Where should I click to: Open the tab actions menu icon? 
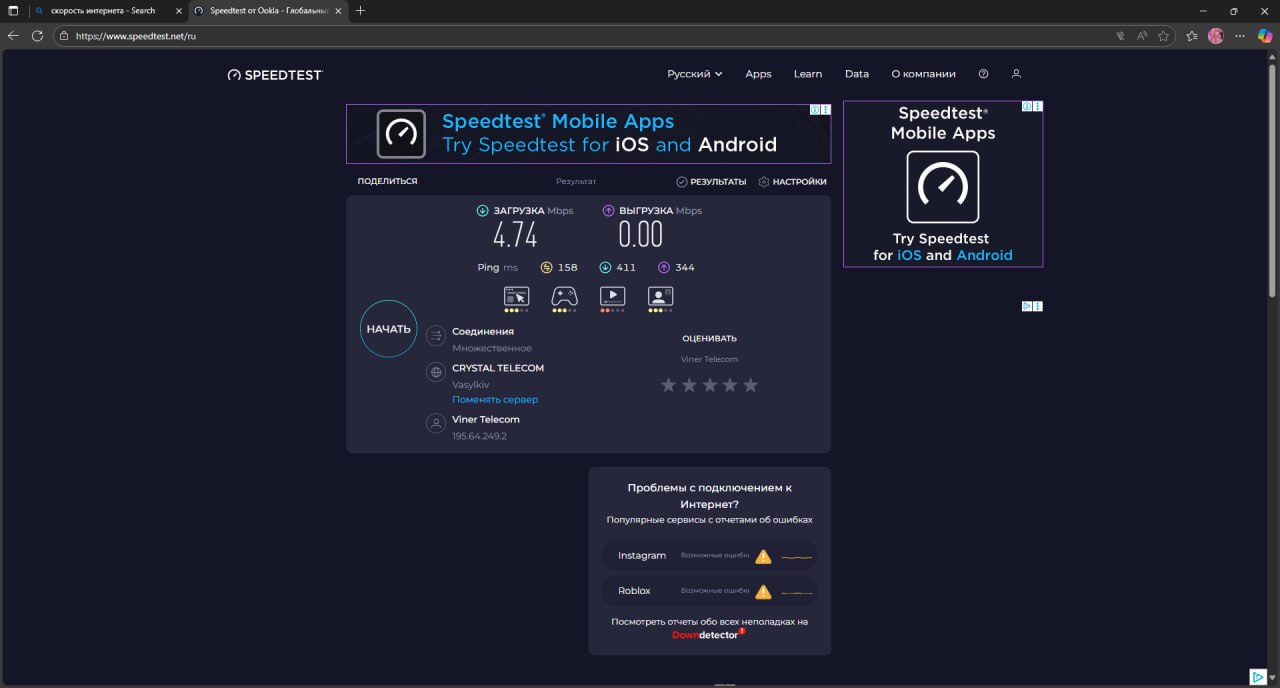tap(13, 11)
